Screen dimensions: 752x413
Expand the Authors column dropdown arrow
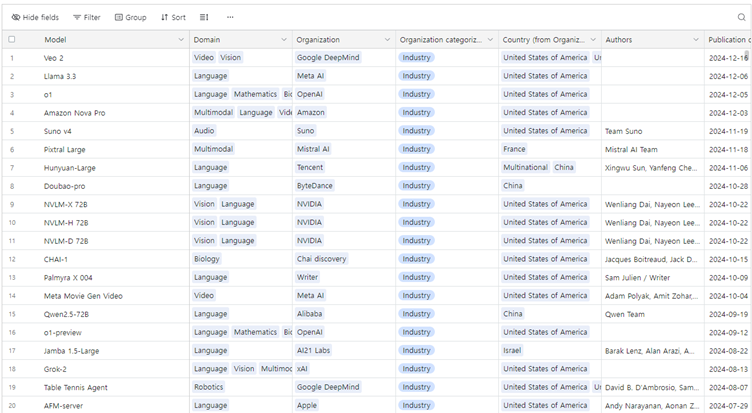click(x=696, y=40)
